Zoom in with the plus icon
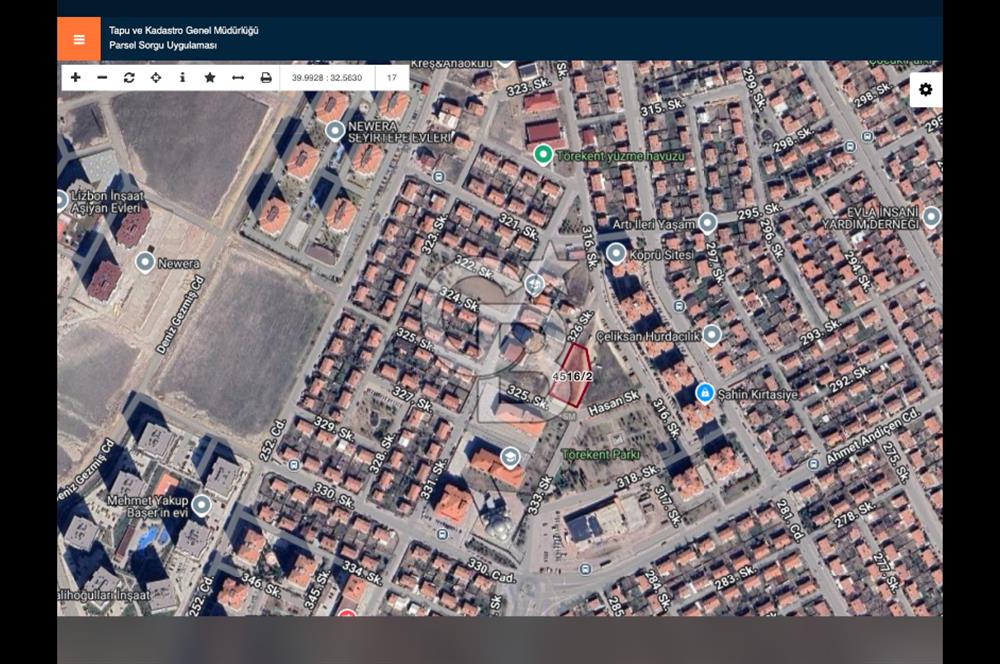This screenshot has height=664, width=1000. pos(75,77)
